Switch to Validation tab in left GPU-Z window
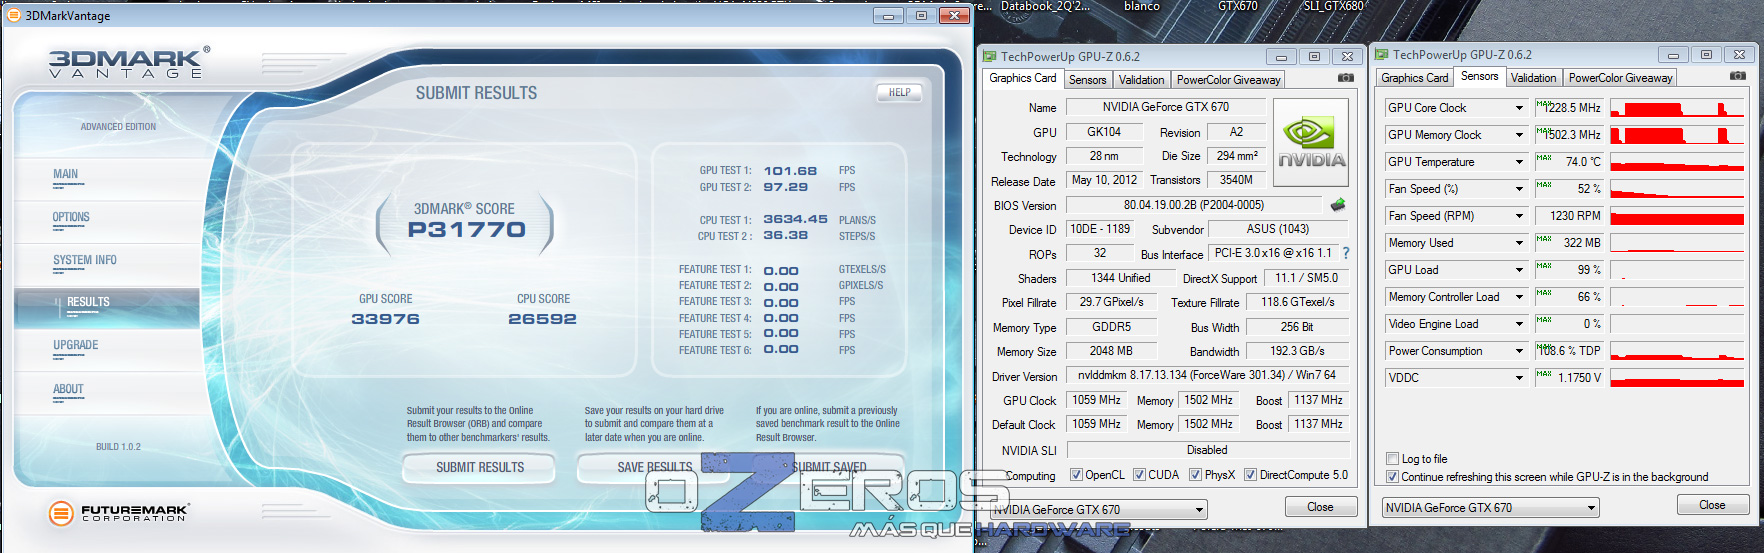This screenshot has height=553, width=1764. click(1141, 80)
